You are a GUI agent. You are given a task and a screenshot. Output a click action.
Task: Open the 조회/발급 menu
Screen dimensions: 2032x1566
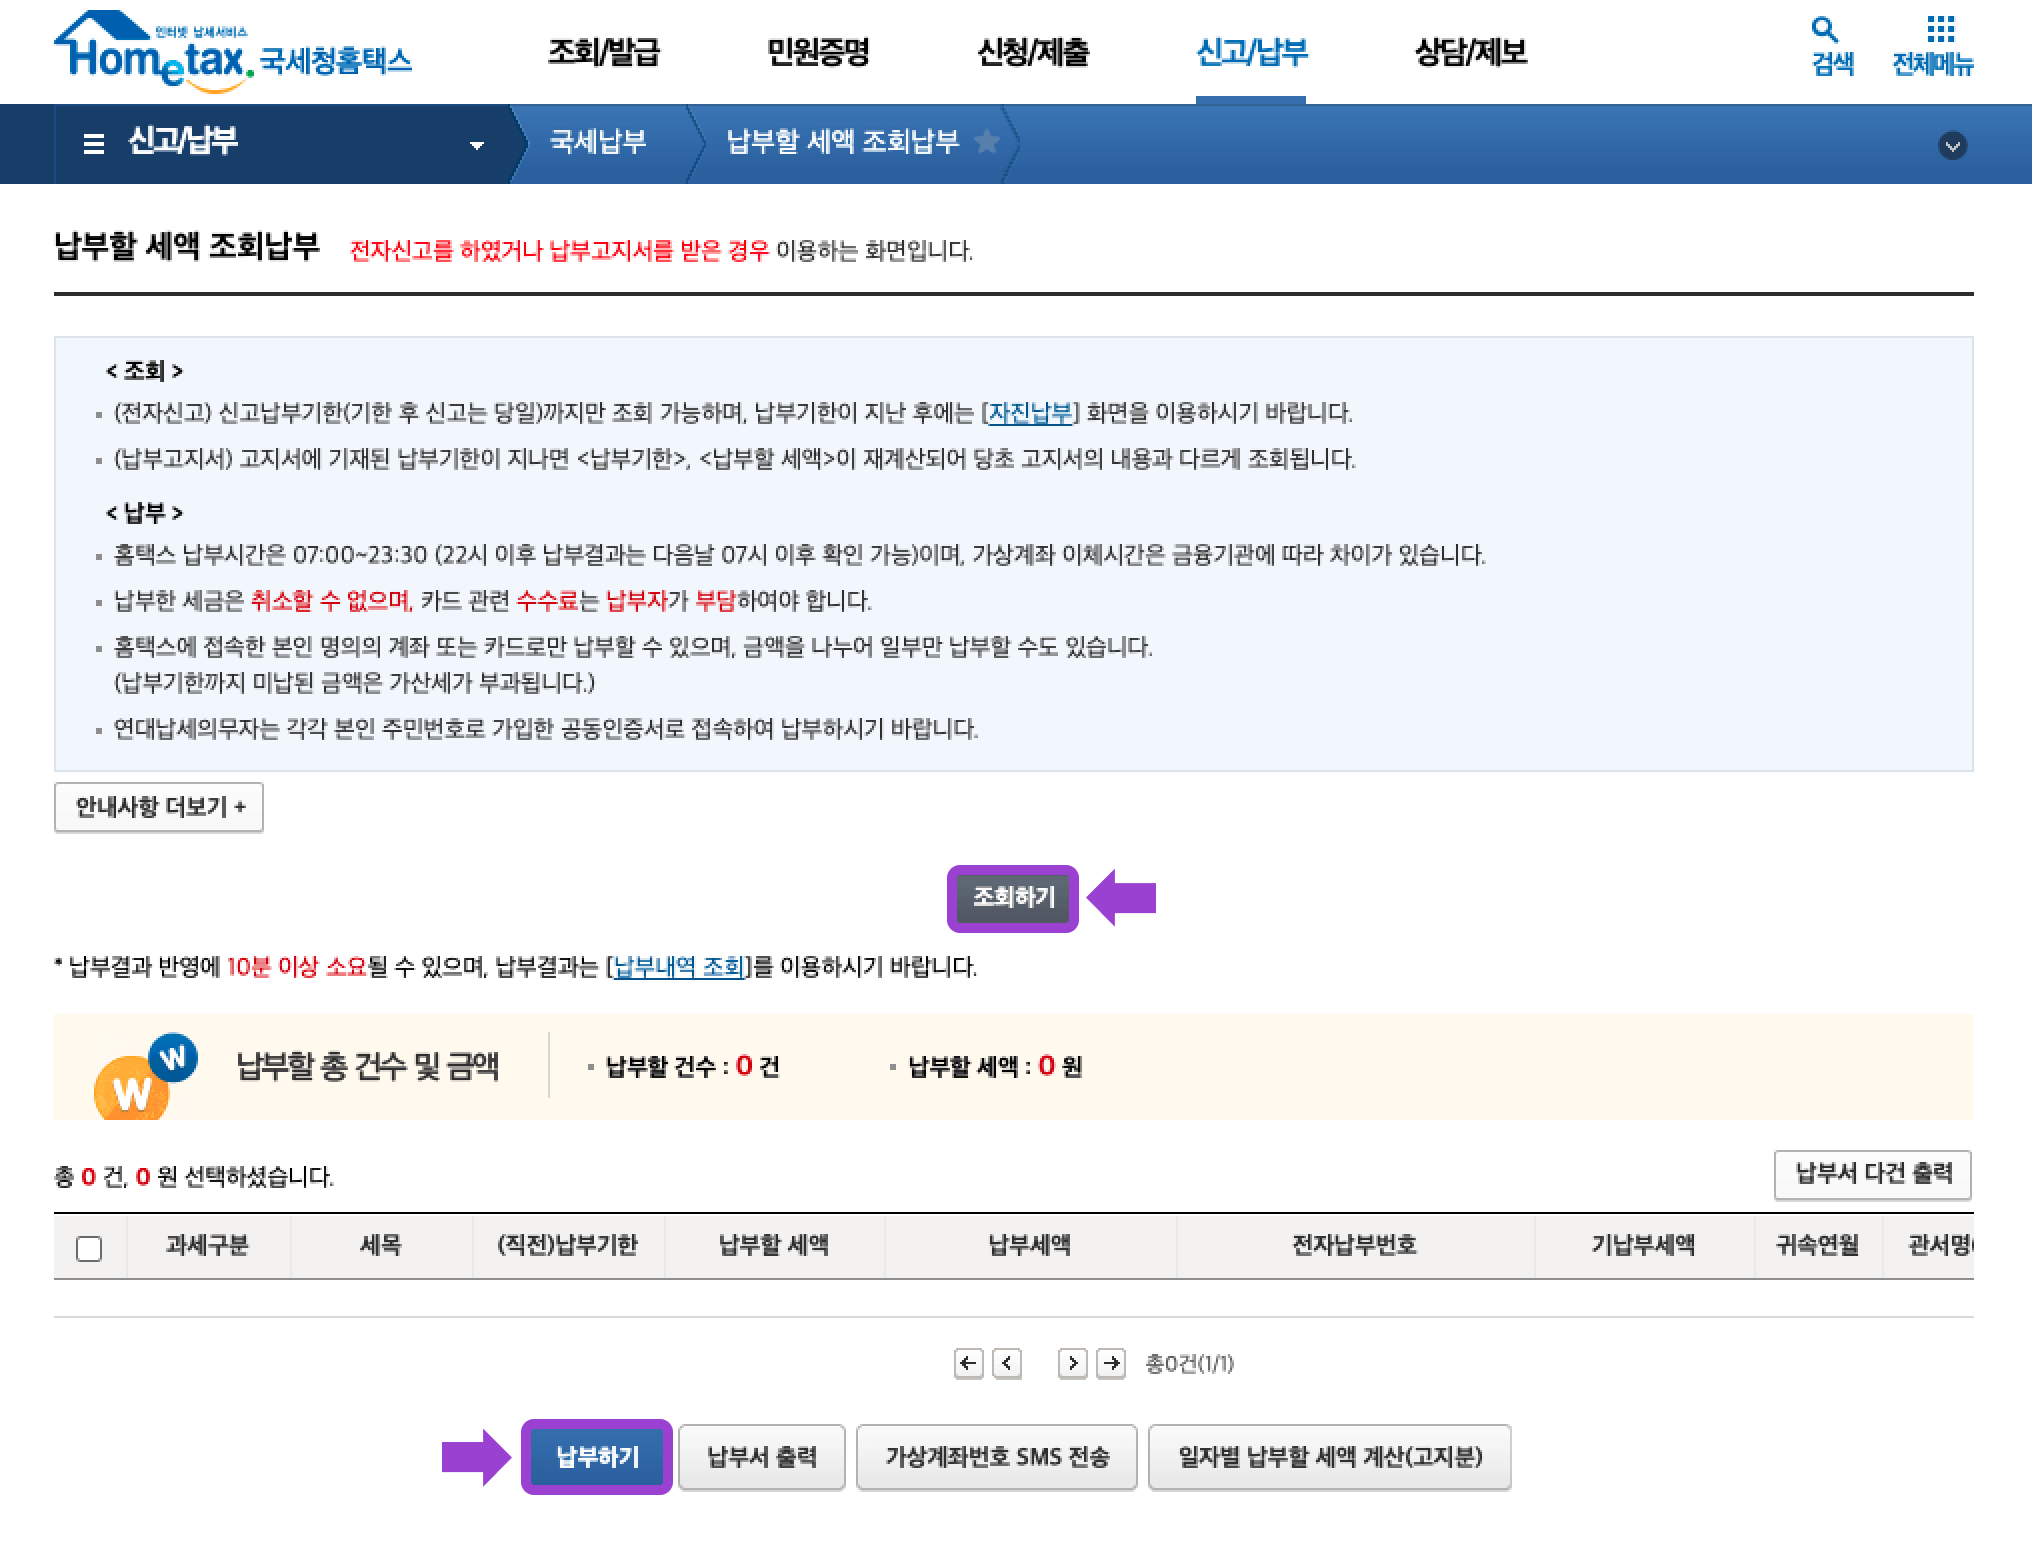coord(603,52)
